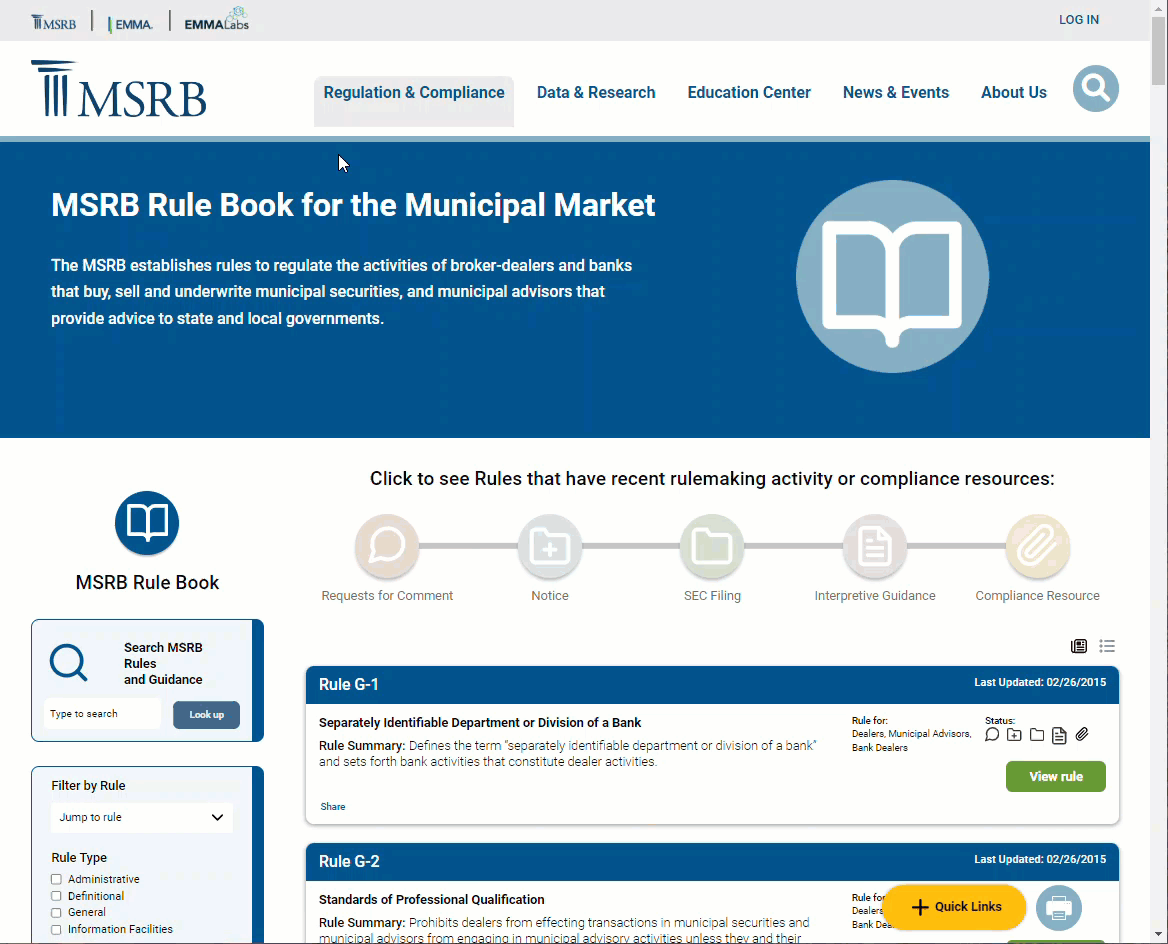Filter by Requests for Comment icon
The width and height of the screenshot is (1168, 944).
[x=387, y=546]
